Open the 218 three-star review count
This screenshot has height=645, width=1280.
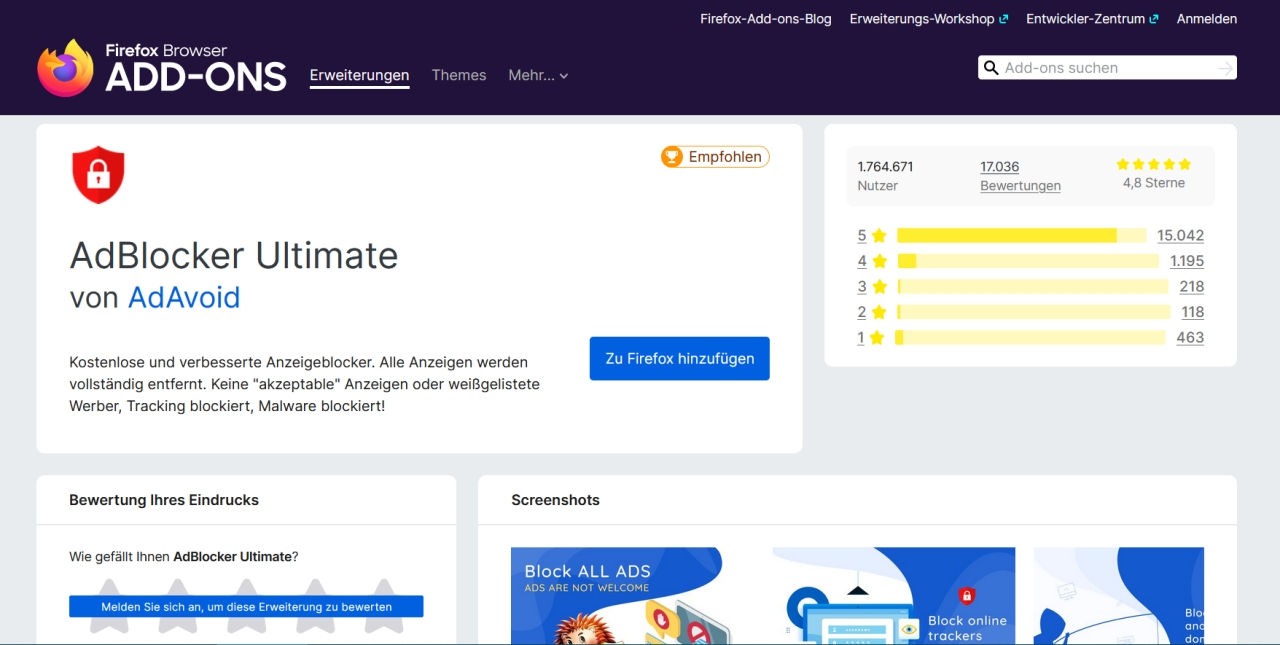tap(1192, 287)
